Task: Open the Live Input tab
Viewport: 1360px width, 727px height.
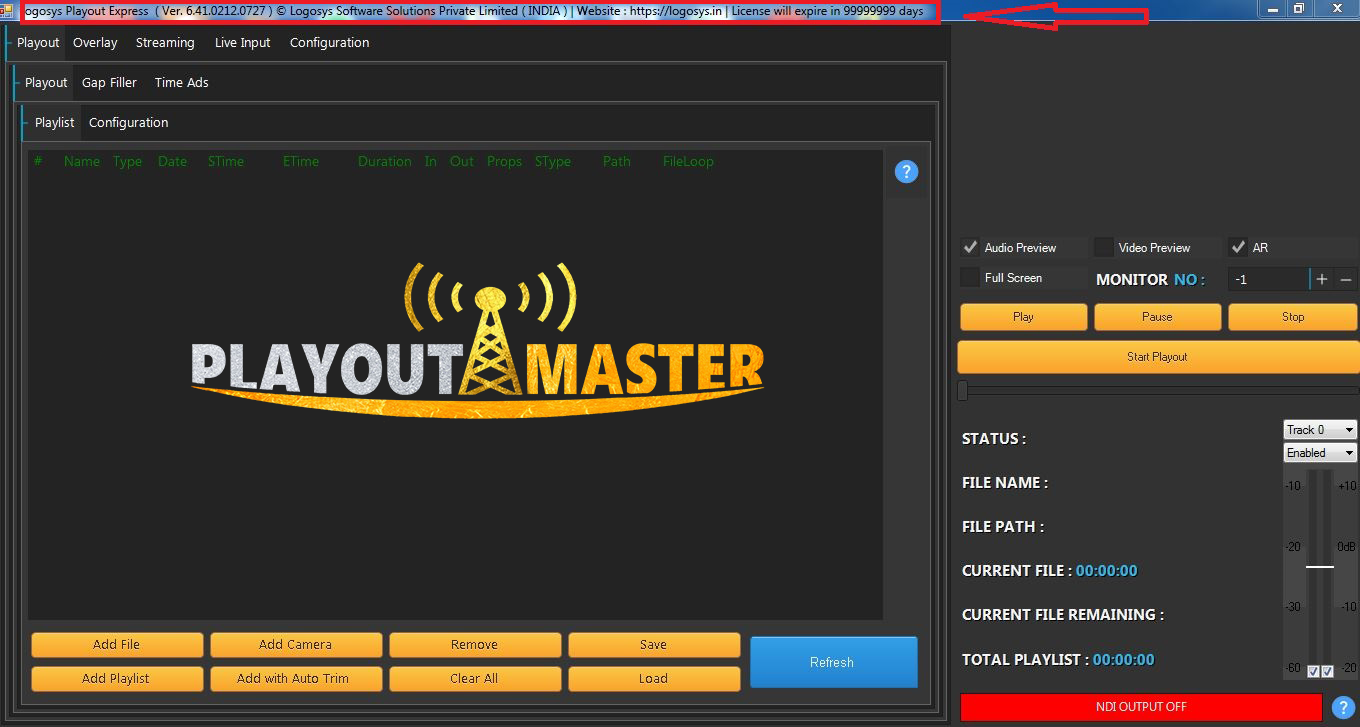Action: coord(243,43)
